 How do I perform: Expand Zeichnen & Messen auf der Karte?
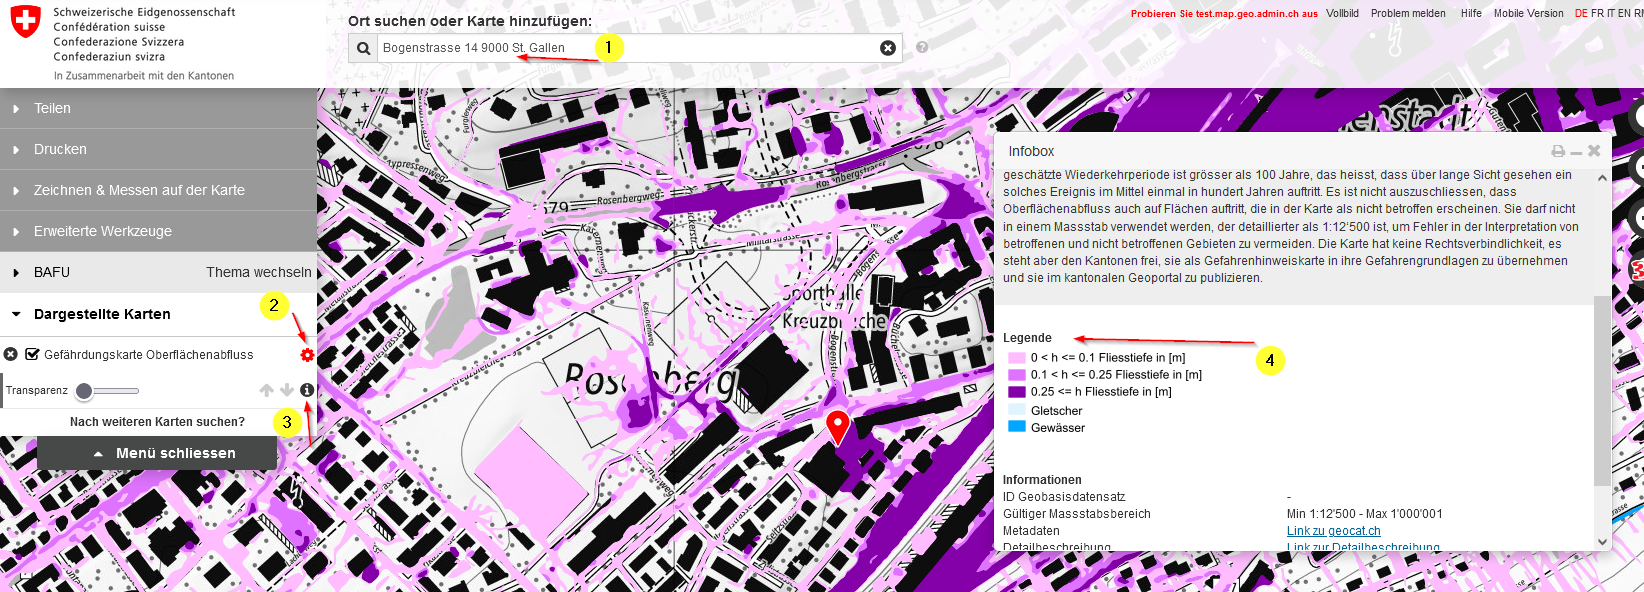pos(139,190)
